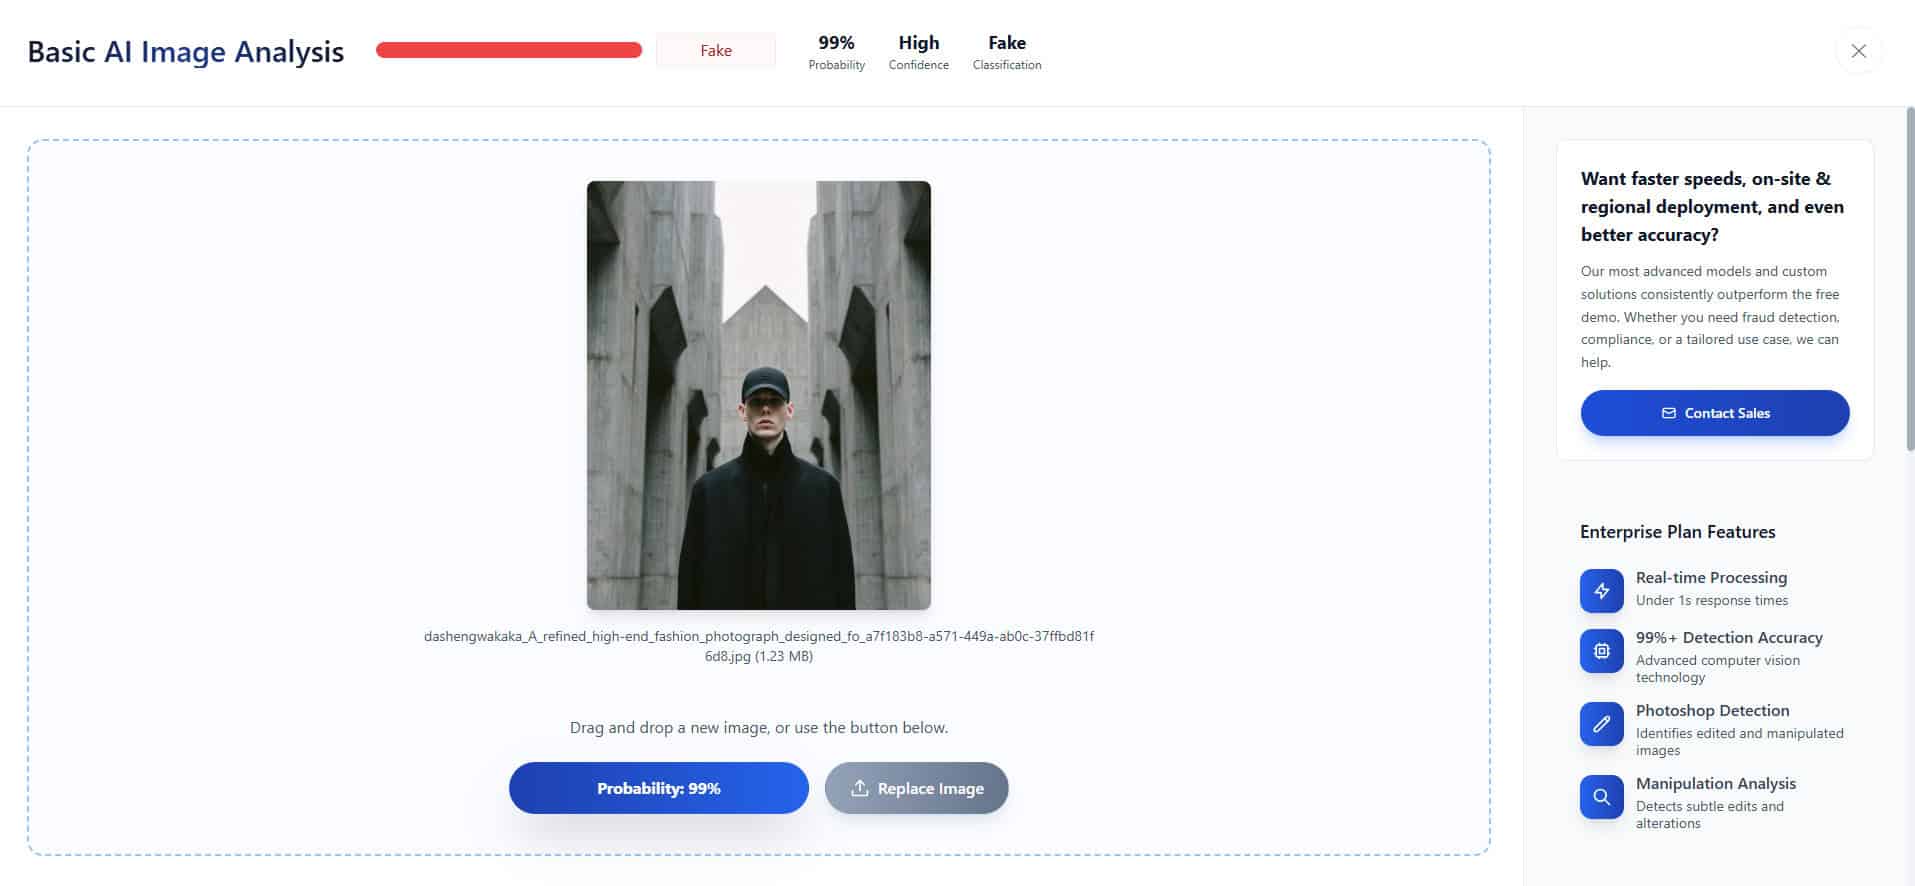
Task: Click the Detection Accuracy chip icon
Action: click(1601, 651)
